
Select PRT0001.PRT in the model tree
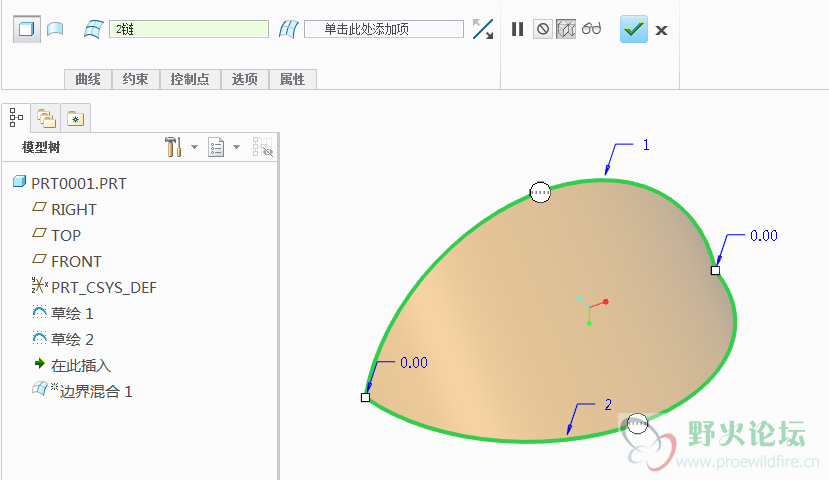tap(79, 183)
